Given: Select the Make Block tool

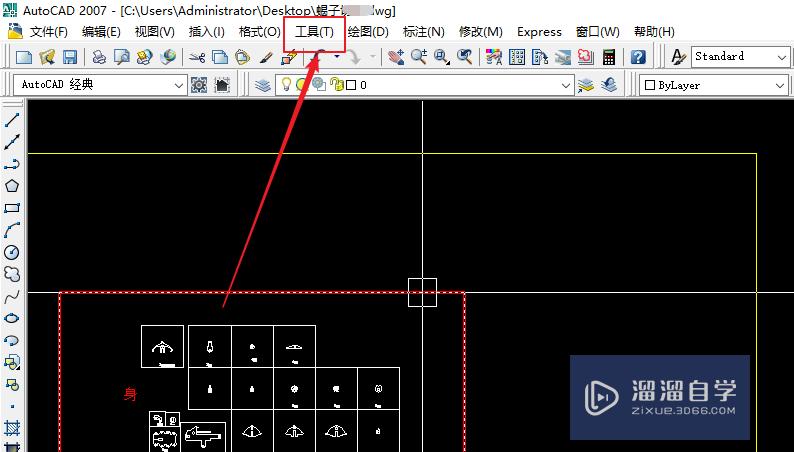Looking at the screenshot, I should pyautogui.click(x=12, y=384).
